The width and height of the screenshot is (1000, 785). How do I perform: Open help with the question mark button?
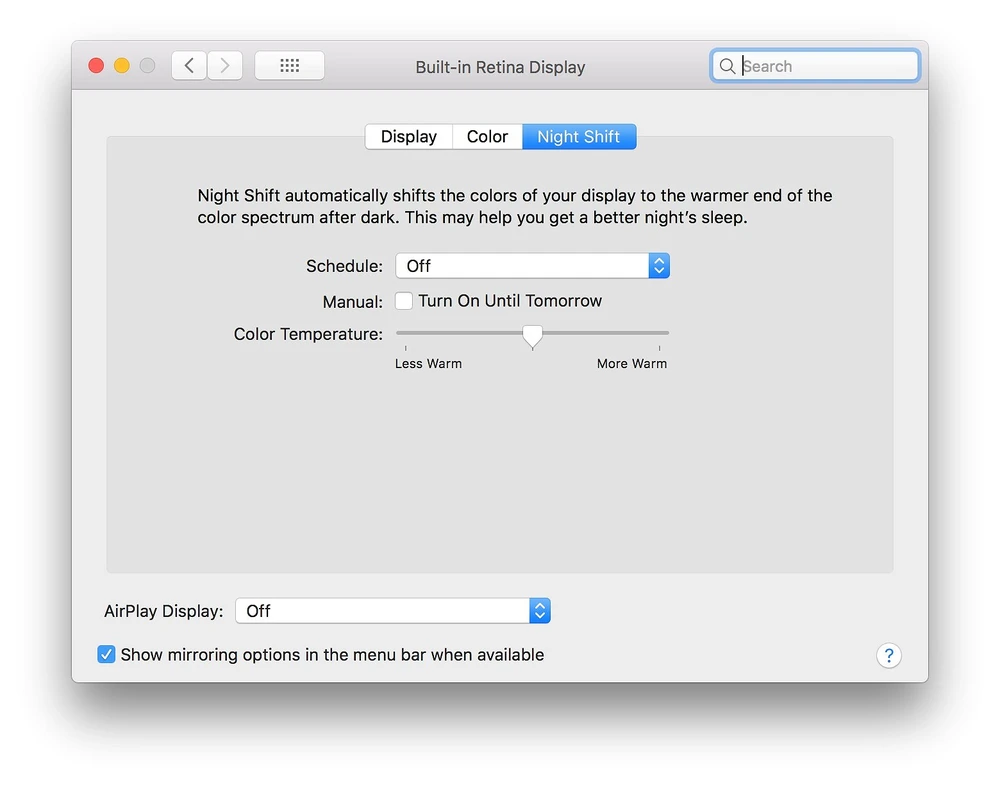point(888,655)
